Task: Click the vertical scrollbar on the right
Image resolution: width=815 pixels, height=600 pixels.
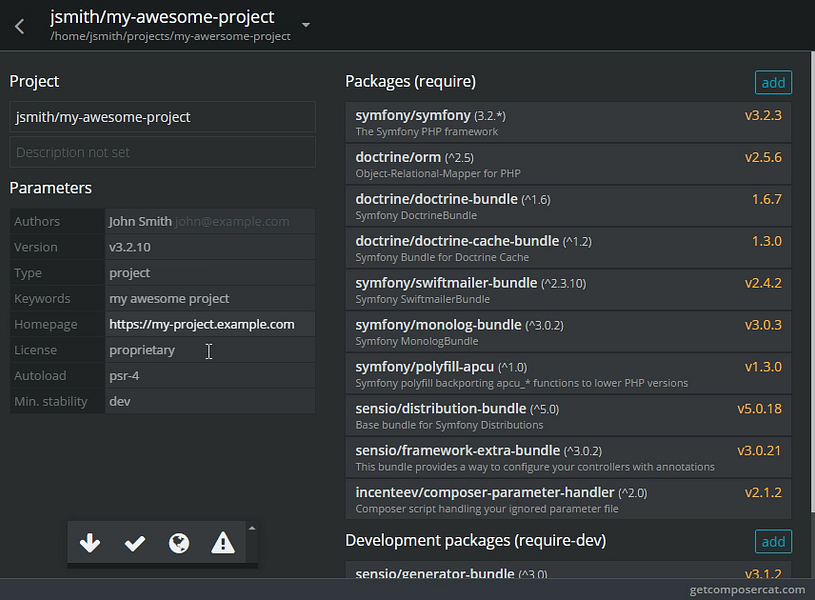Action: (x=812, y=281)
